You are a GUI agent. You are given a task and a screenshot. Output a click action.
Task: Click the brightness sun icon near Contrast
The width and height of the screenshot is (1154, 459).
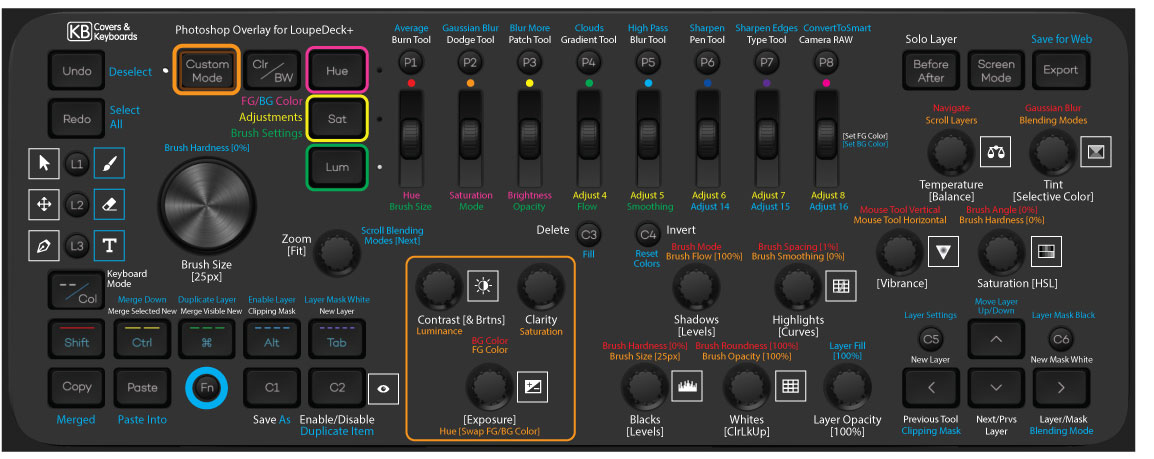483,286
